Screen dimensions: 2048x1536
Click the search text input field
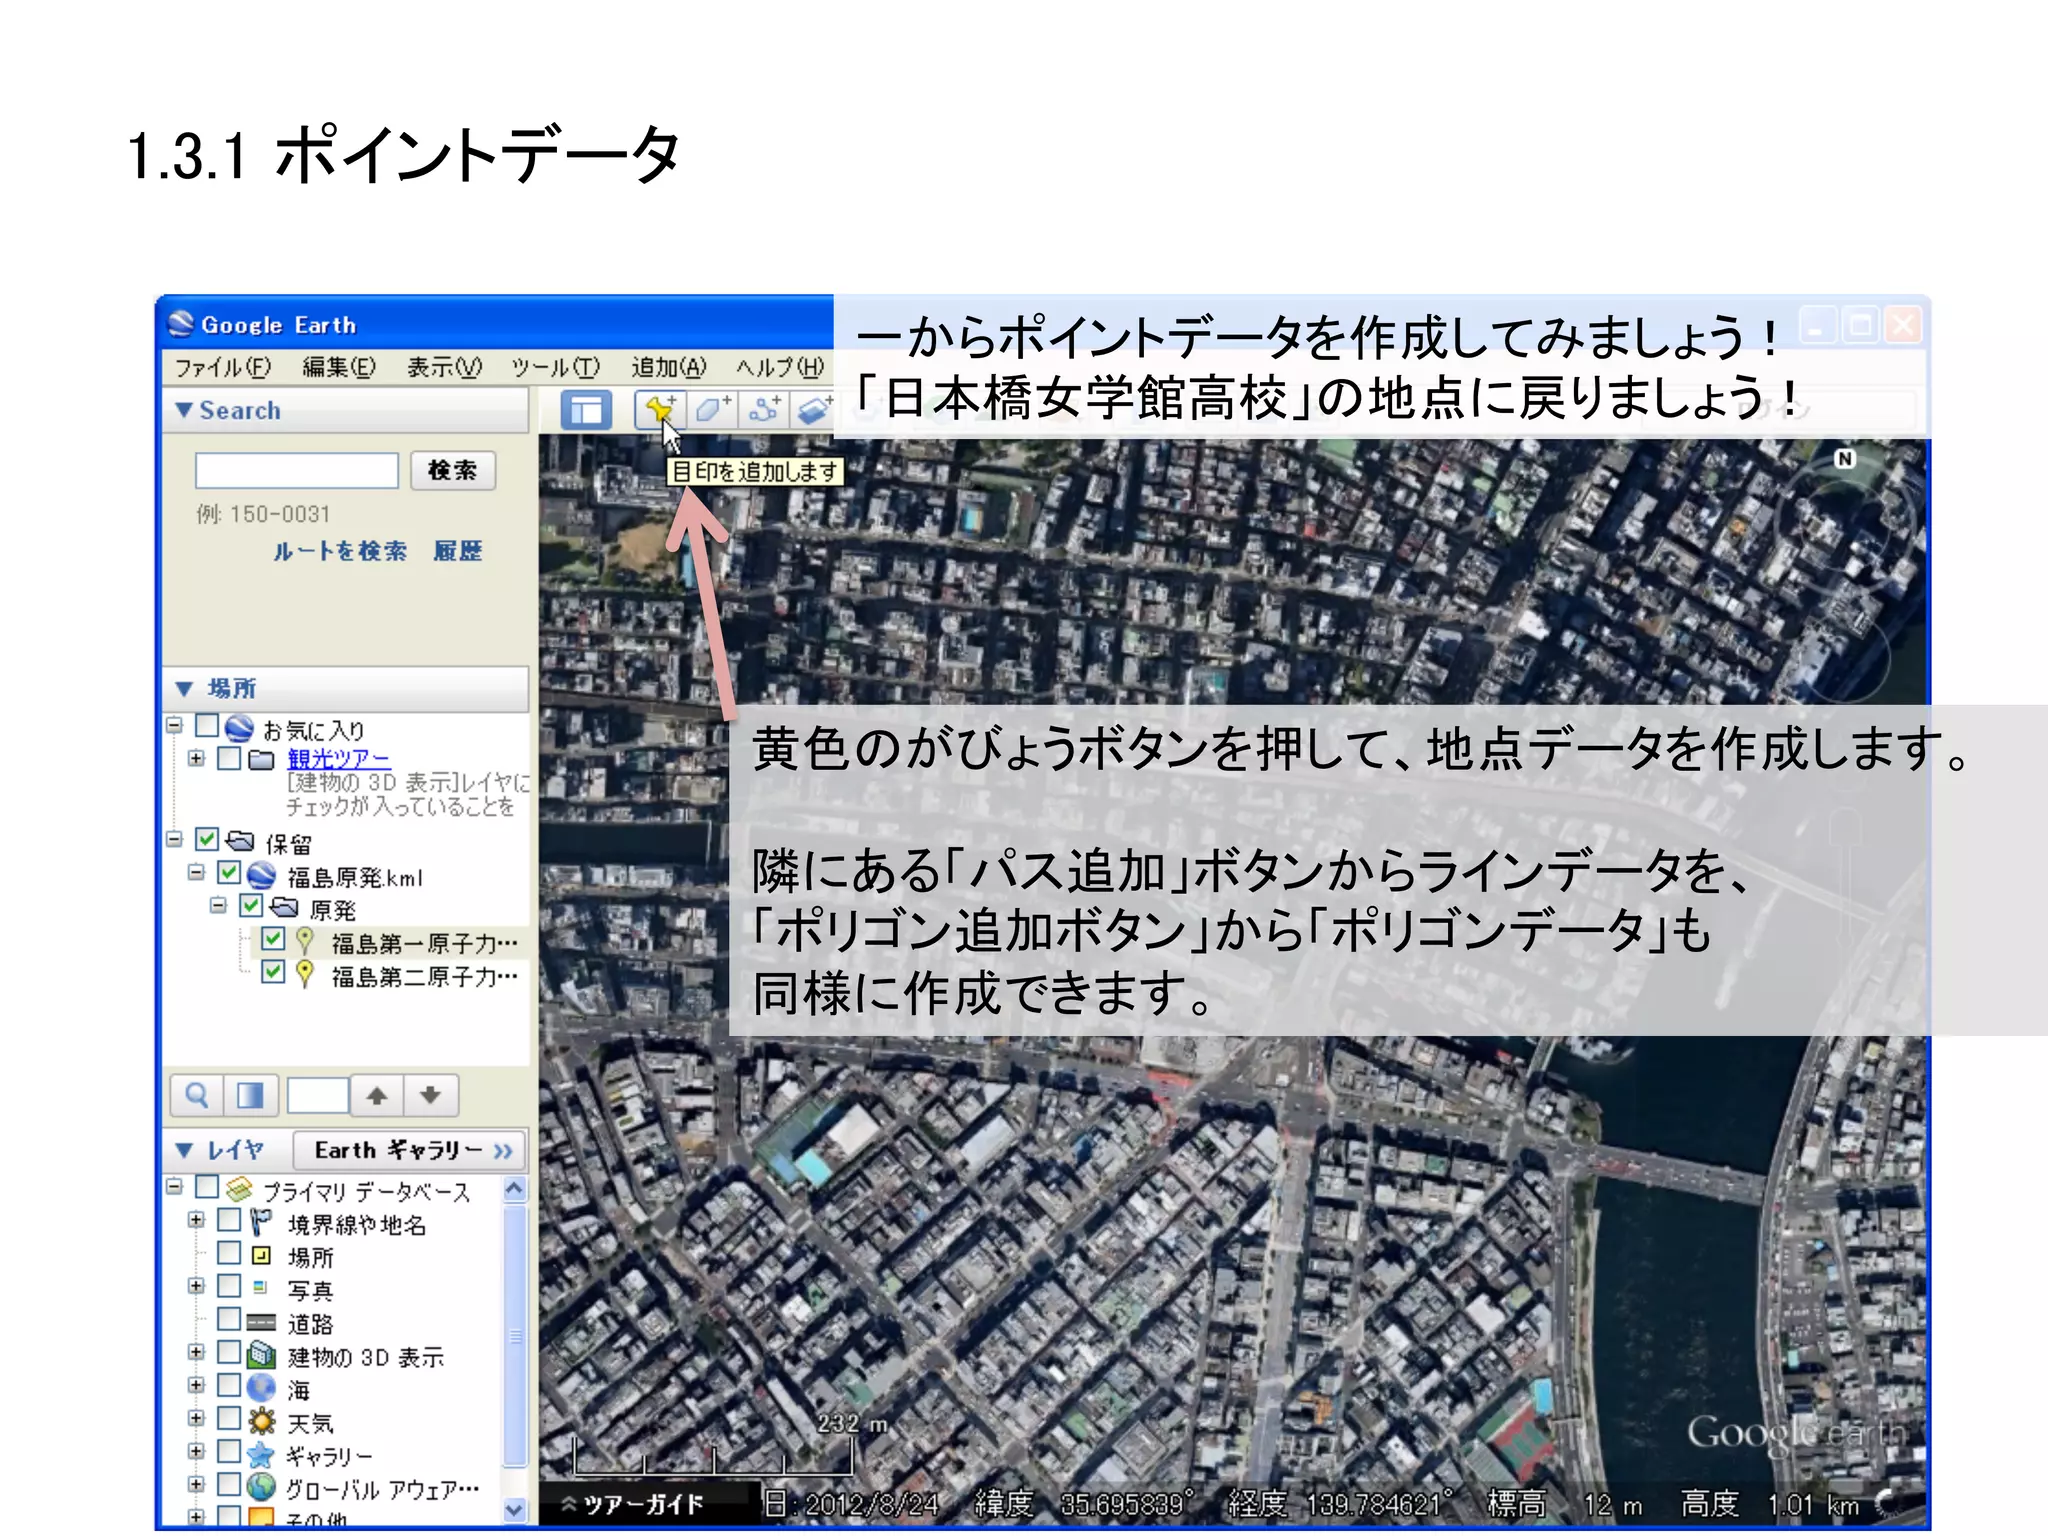[x=297, y=471]
